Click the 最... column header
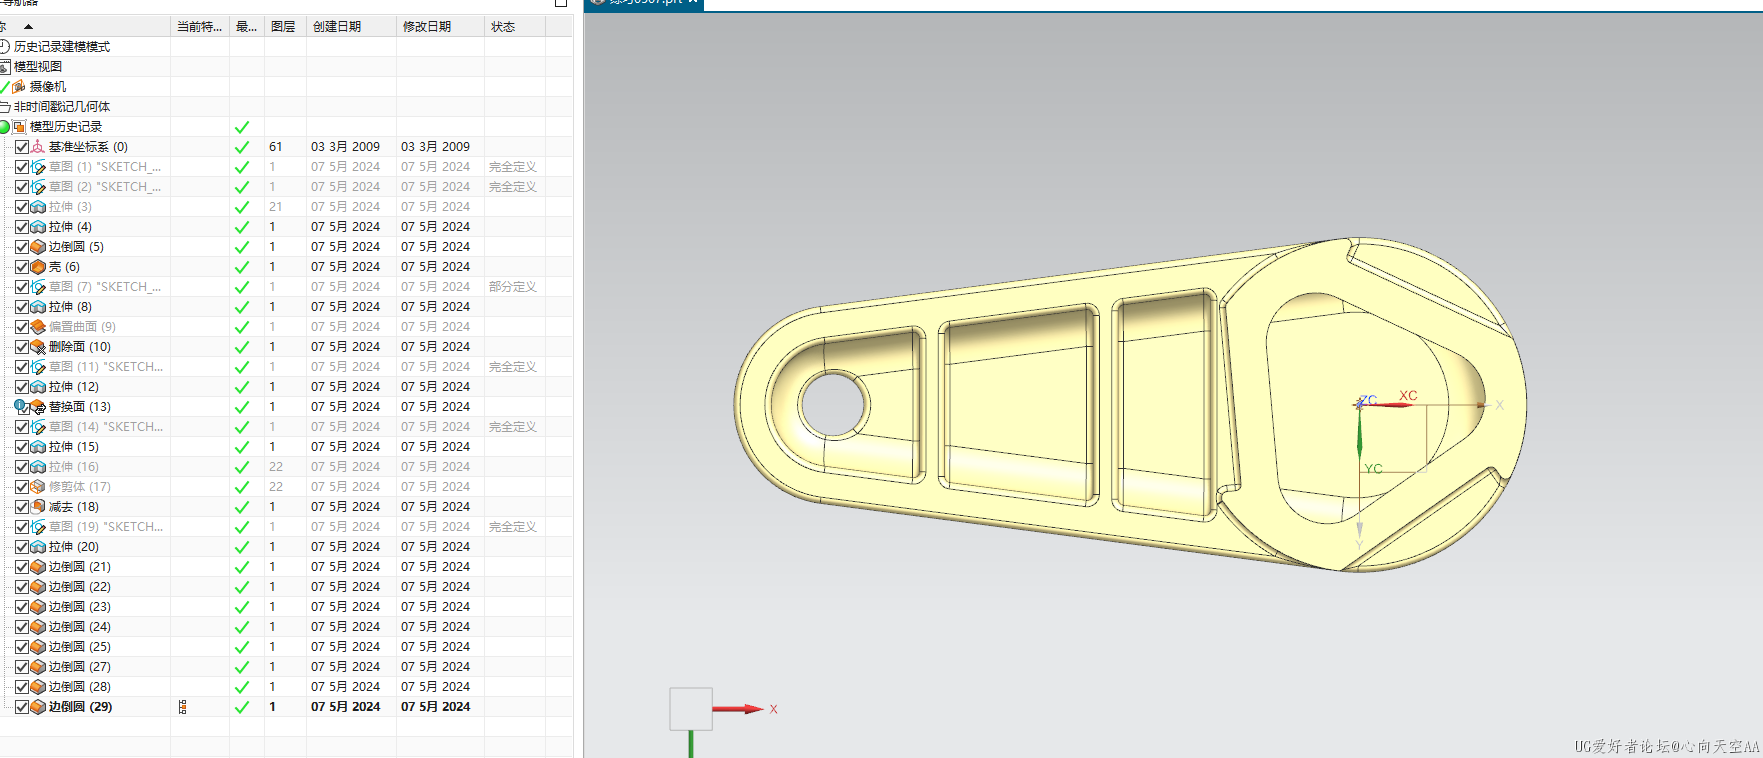 247,27
